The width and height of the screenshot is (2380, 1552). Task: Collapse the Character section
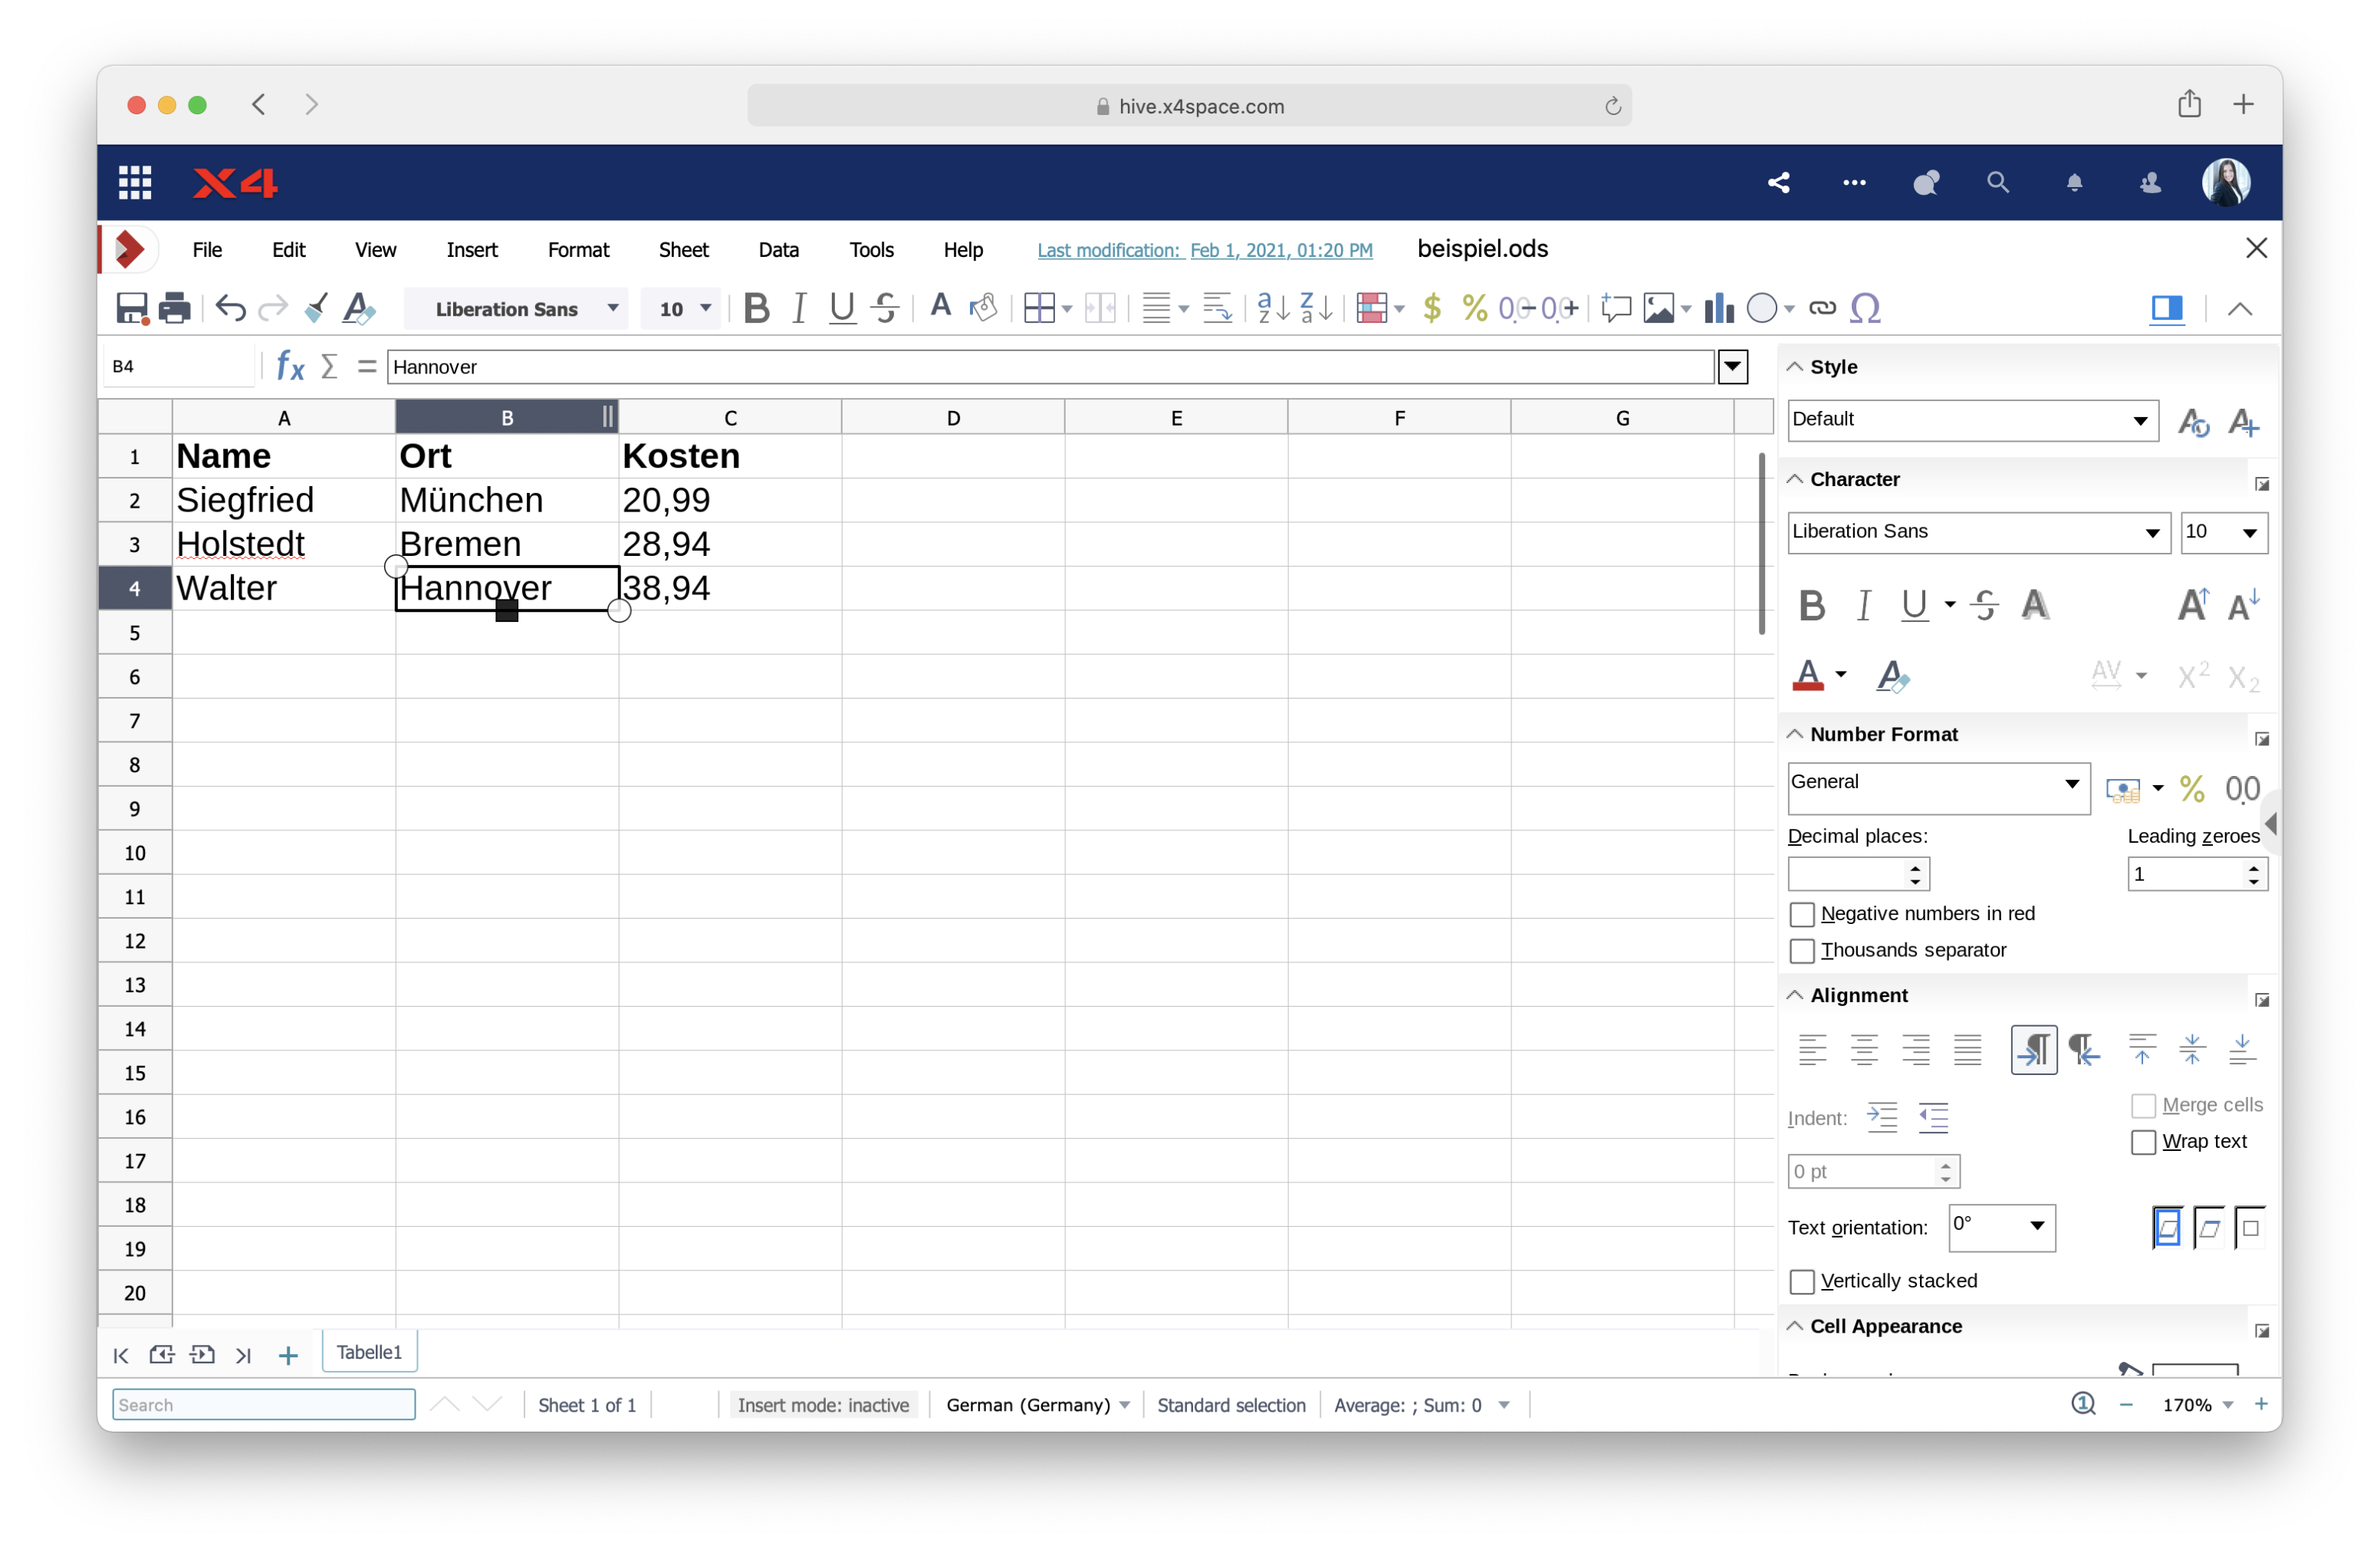click(x=1796, y=479)
